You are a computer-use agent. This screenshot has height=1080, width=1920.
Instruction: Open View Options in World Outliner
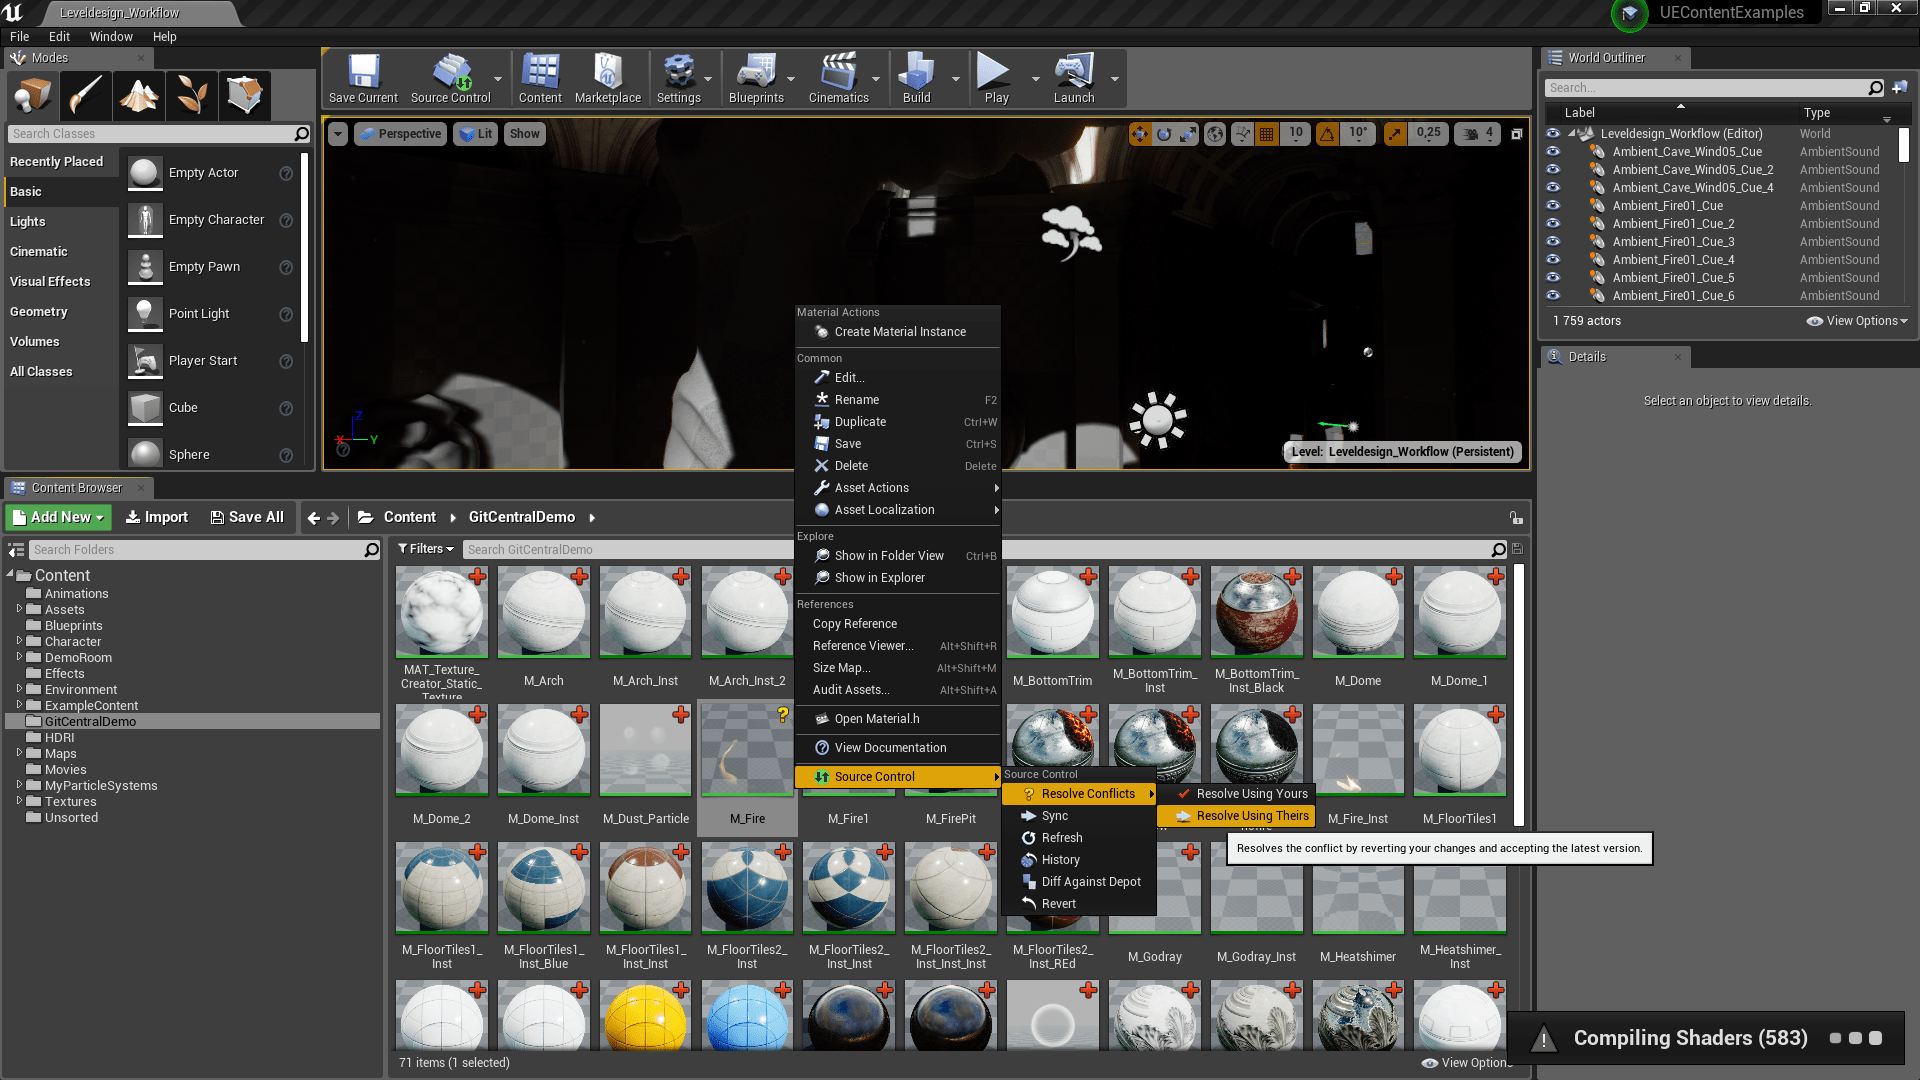point(1857,321)
